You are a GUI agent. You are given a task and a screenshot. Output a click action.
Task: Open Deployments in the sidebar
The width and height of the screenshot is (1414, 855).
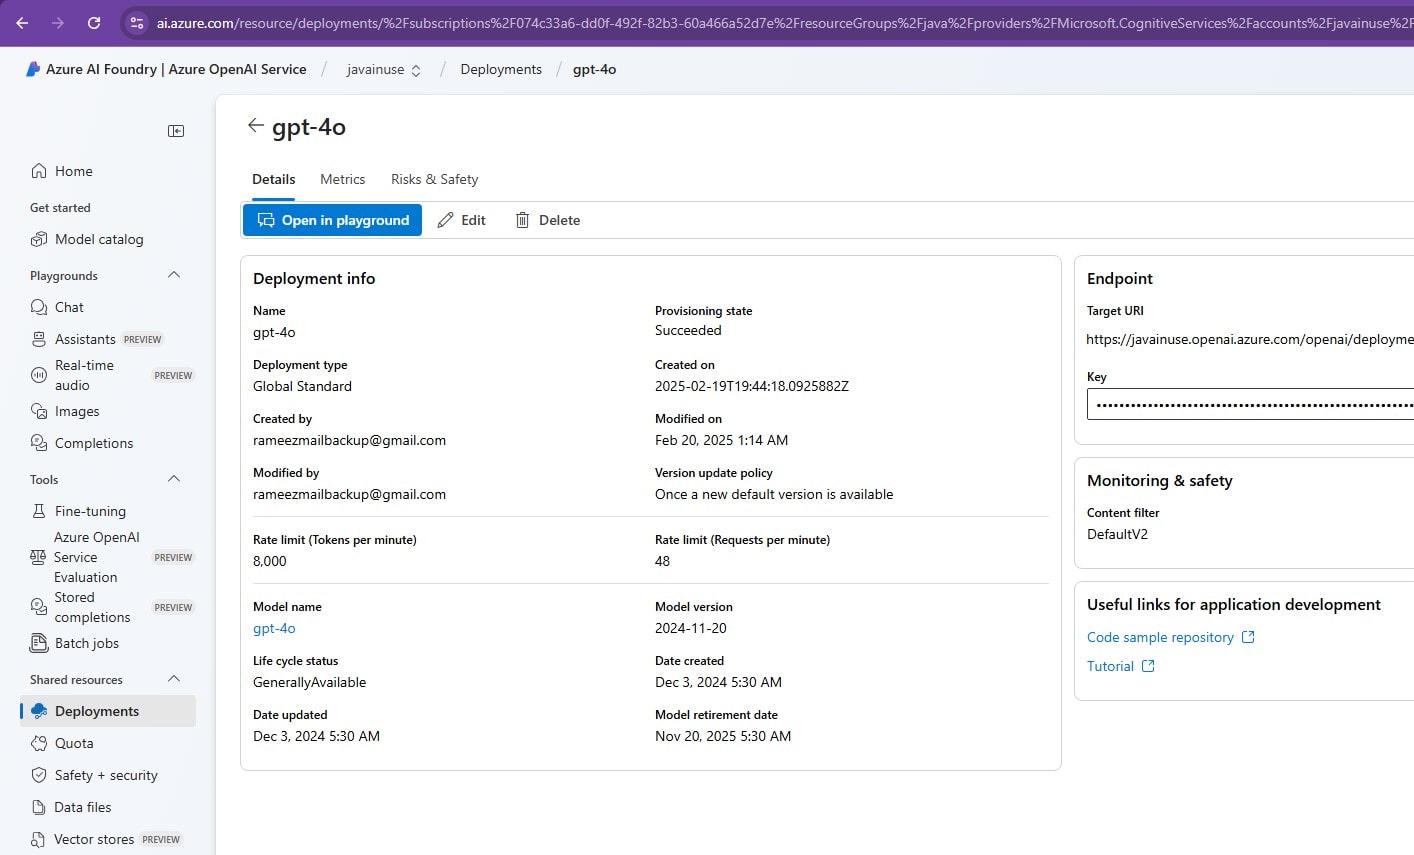(108, 711)
